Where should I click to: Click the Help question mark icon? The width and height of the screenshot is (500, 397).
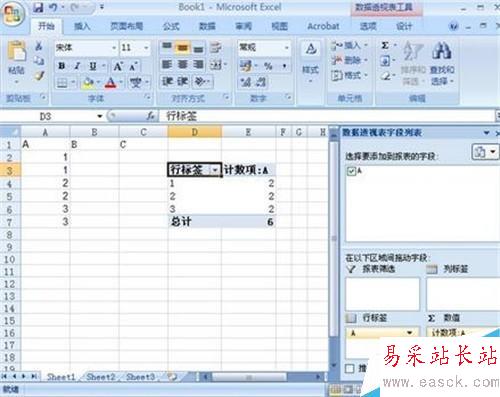(453, 26)
